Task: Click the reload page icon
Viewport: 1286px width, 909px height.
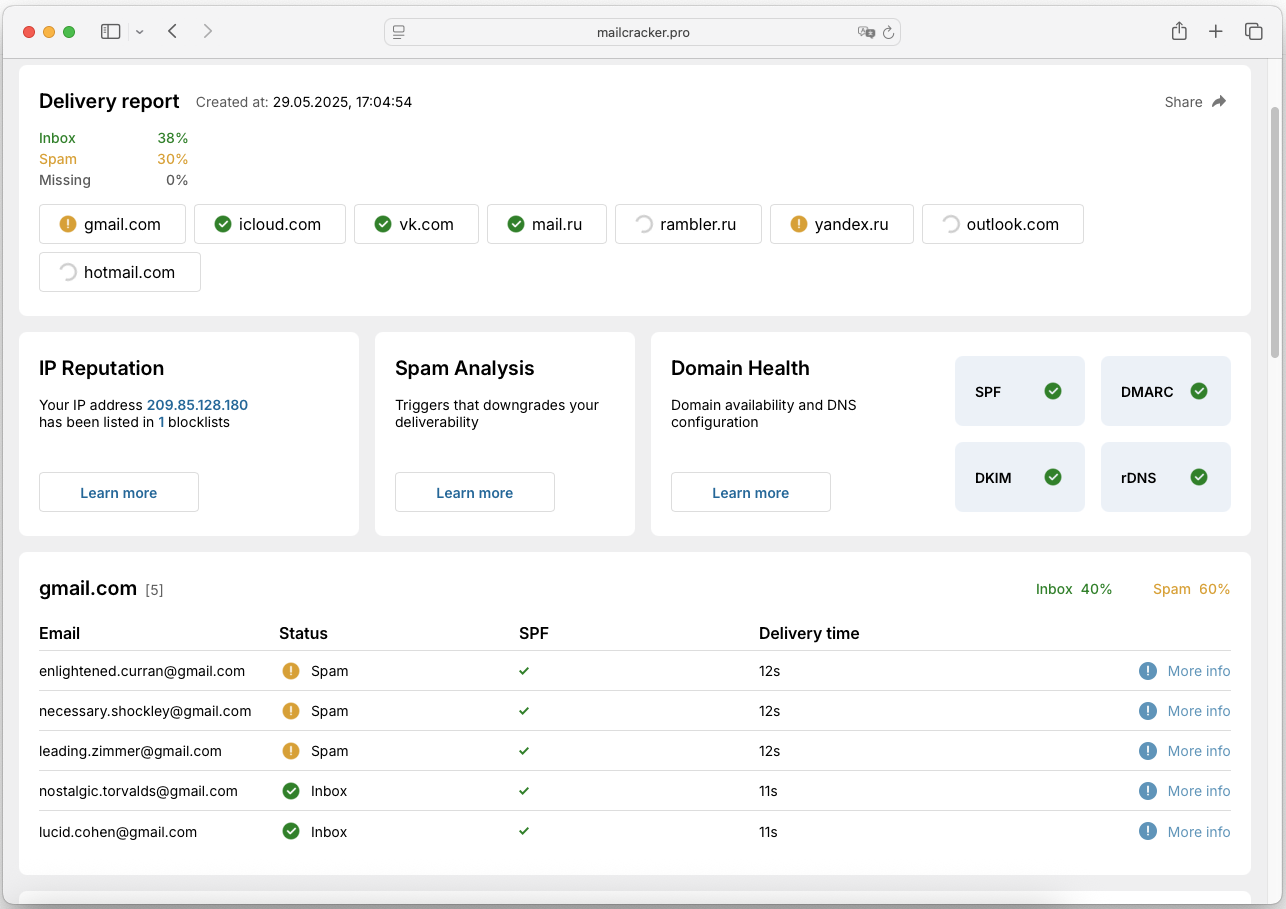Action: 887,32
